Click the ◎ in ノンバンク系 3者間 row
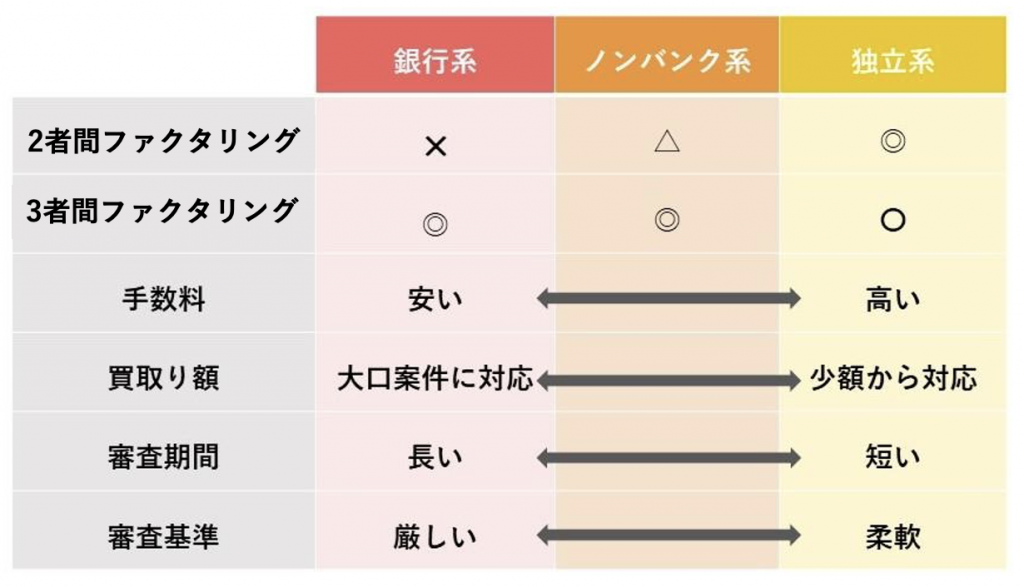The width and height of the screenshot is (1024, 588). click(667, 220)
